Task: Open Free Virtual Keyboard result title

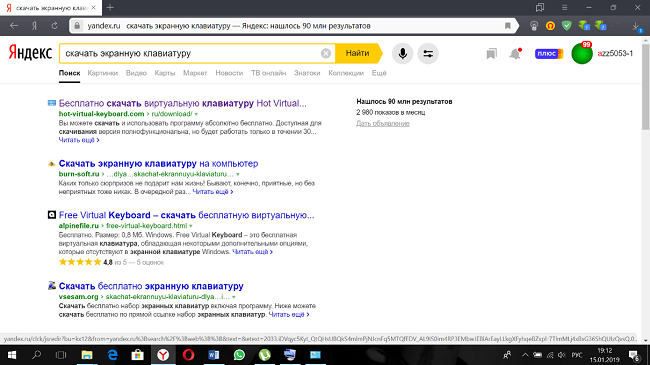Action: (187, 215)
